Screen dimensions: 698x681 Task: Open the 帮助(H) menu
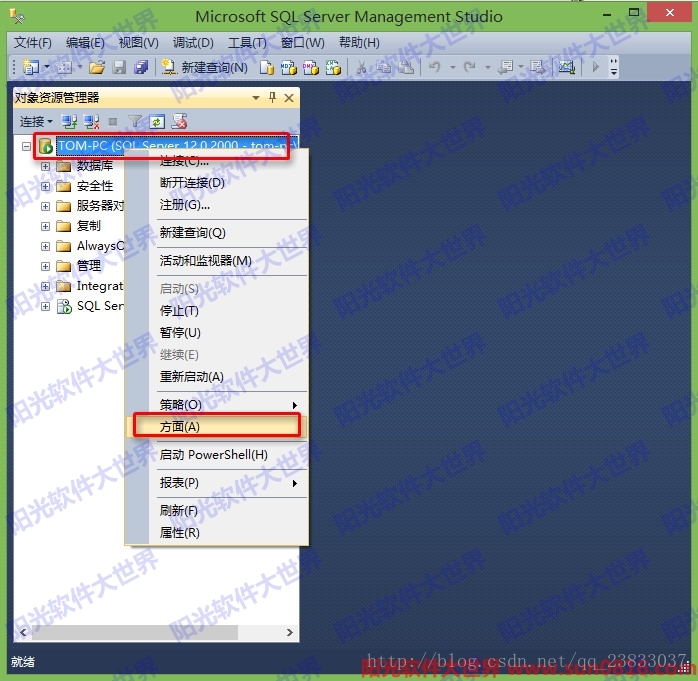click(x=359, y=43)
